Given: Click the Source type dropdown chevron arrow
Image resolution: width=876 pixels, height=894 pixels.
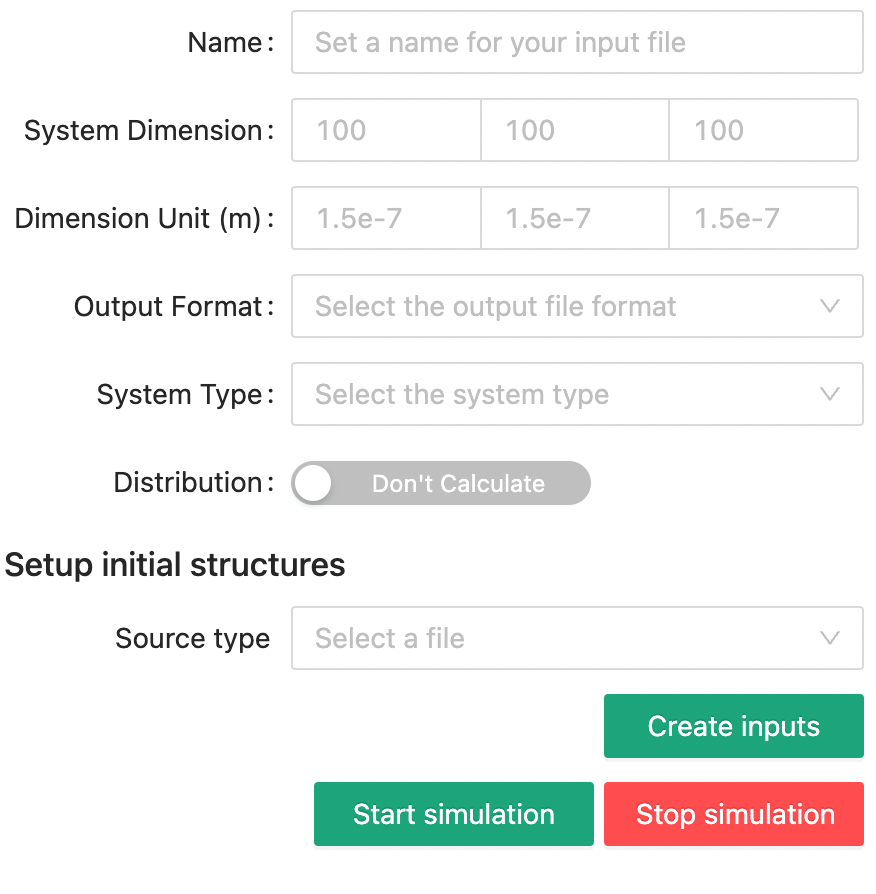Looking at the screenshot, I should 830,638.
